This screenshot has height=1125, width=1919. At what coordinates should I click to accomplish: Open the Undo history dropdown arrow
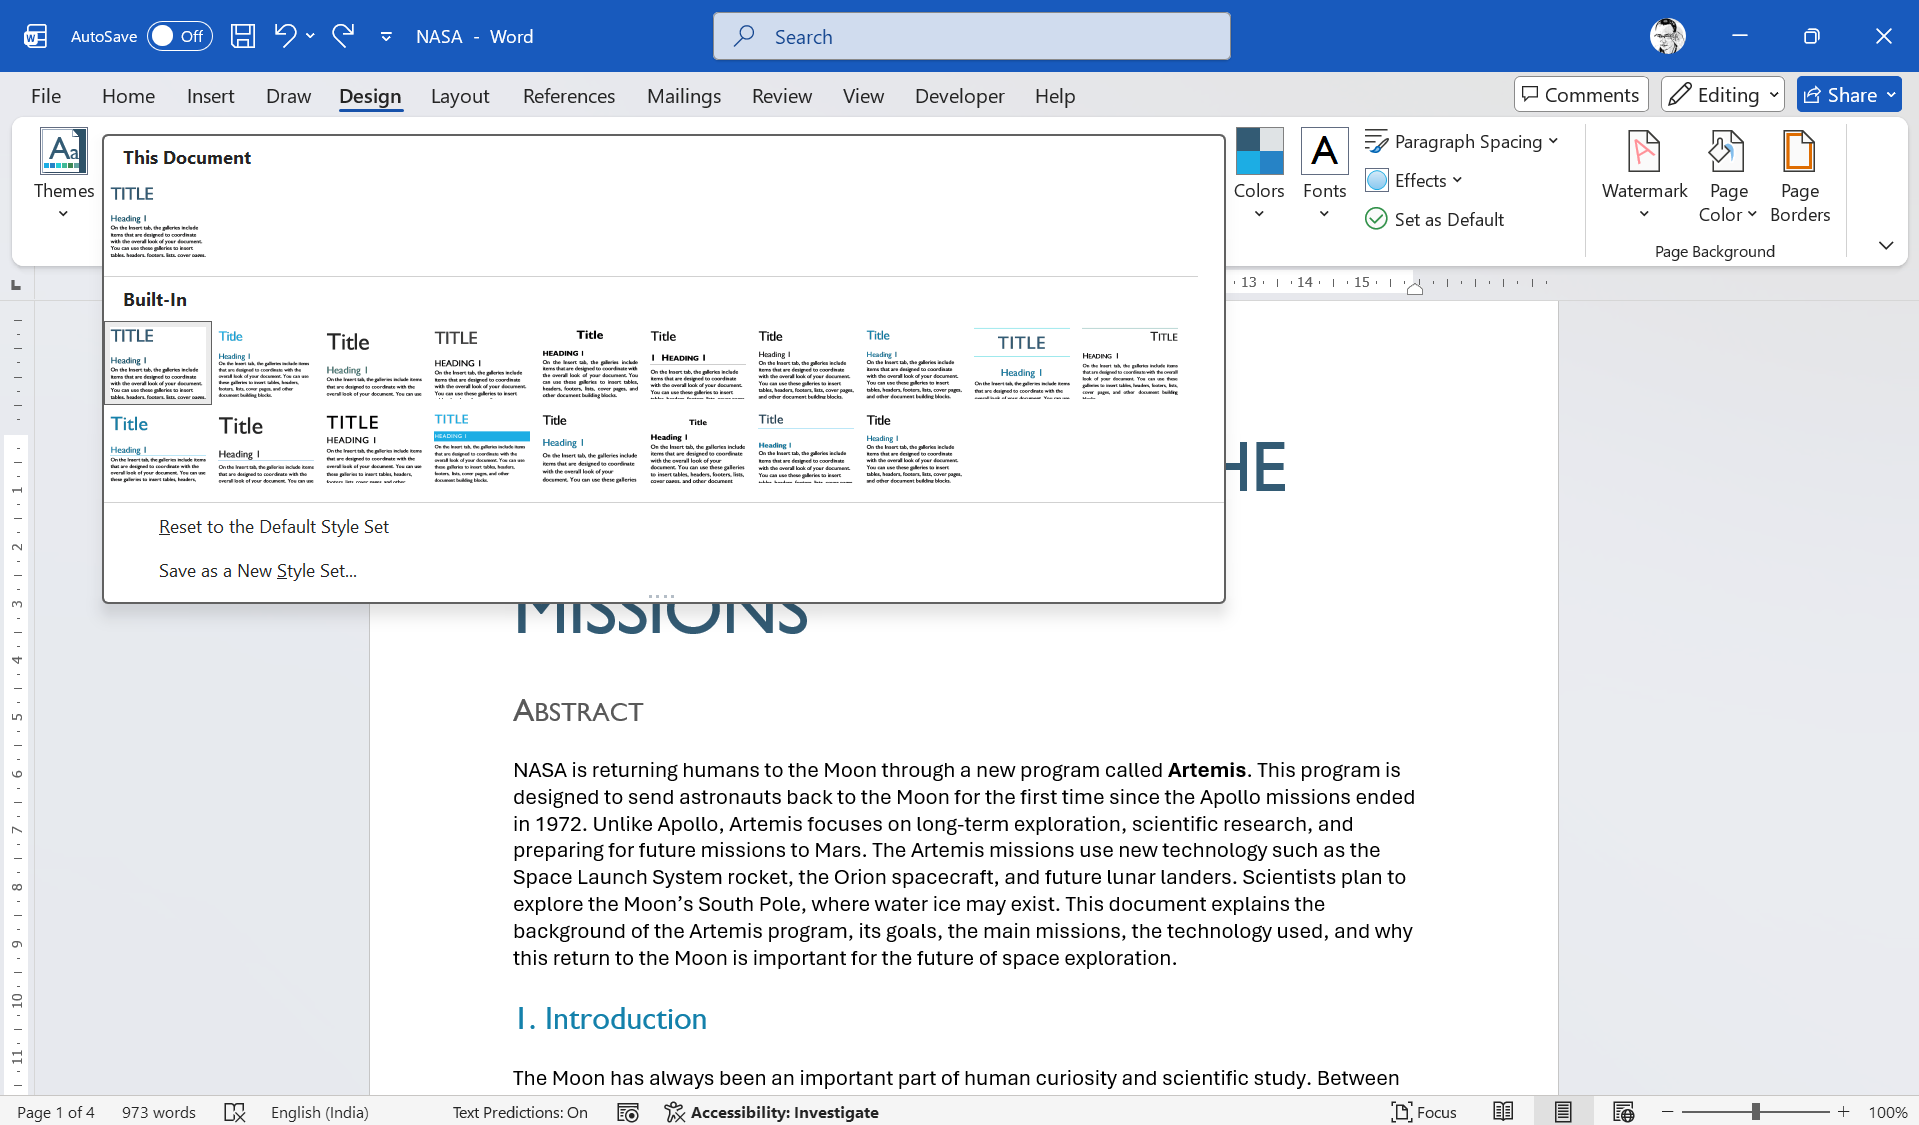310,37
